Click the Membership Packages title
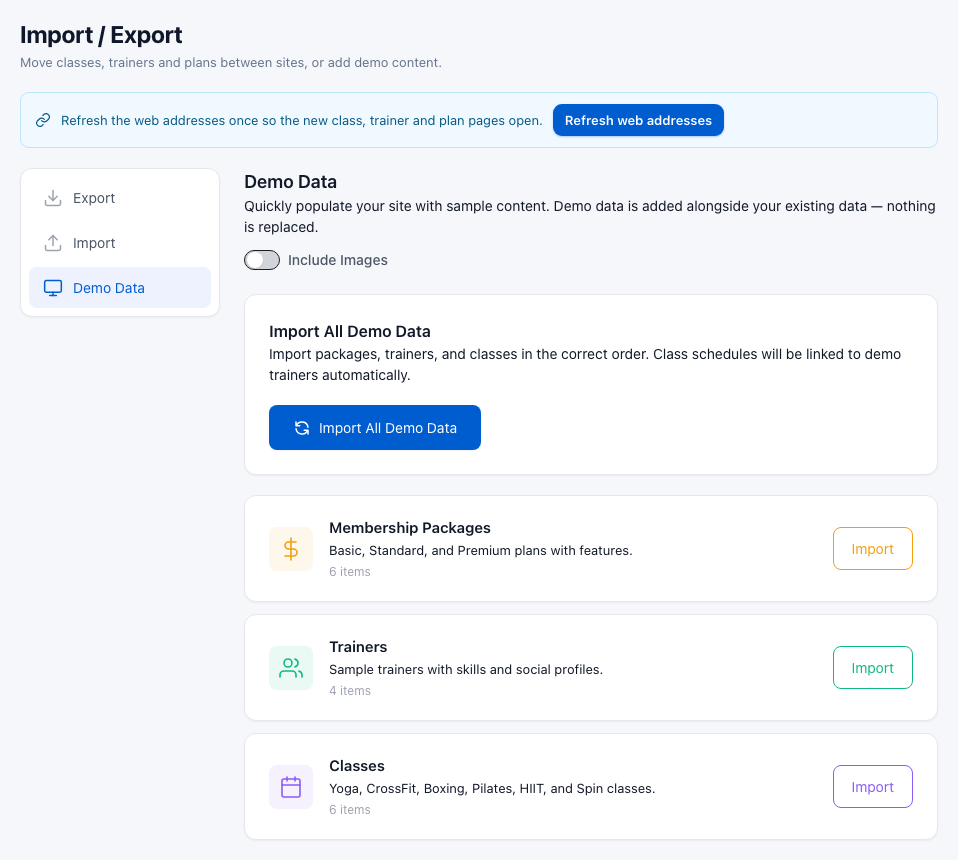 (410, 528)
